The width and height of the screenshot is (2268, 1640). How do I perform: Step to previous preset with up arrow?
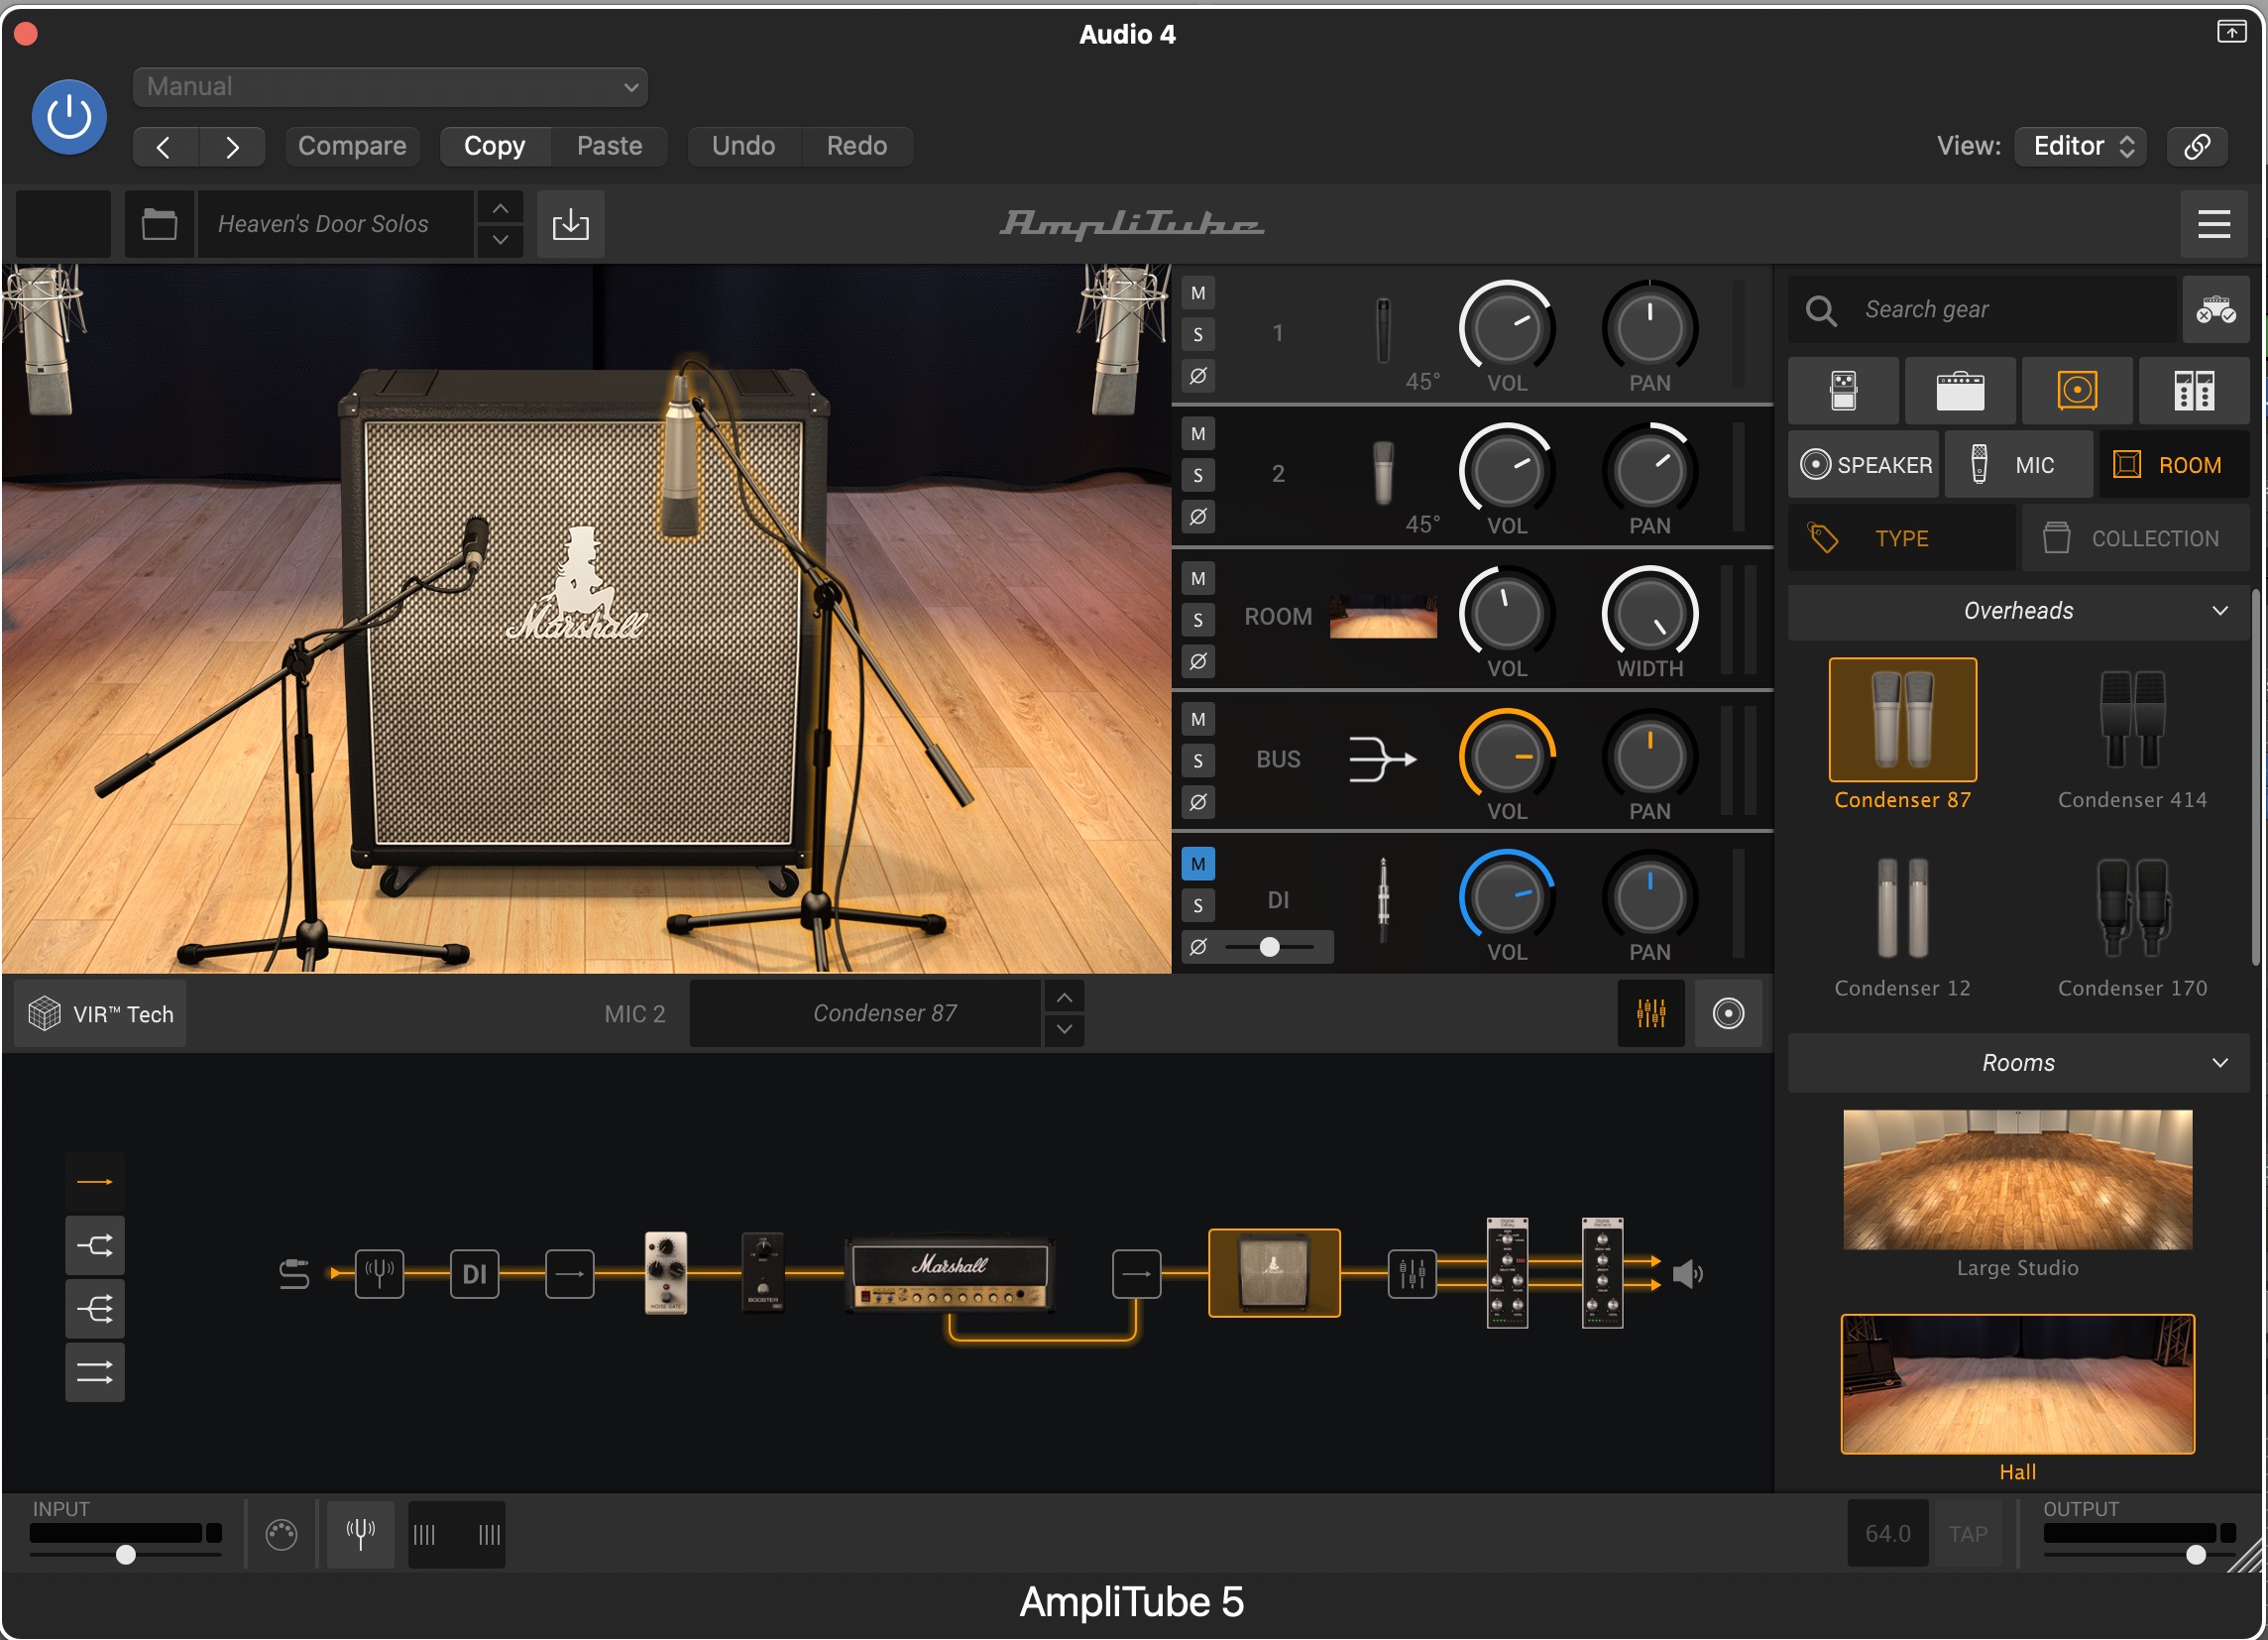(500, 208)
